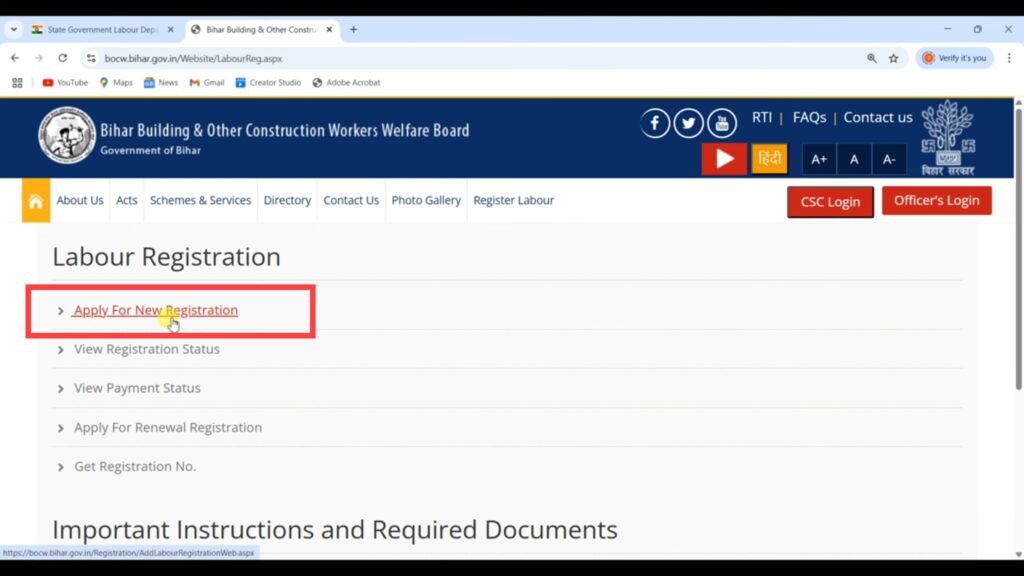This screenshot has height=576, width=1024.
Task: Open the tab search dropdown arrow
Action: click(14, 29)
